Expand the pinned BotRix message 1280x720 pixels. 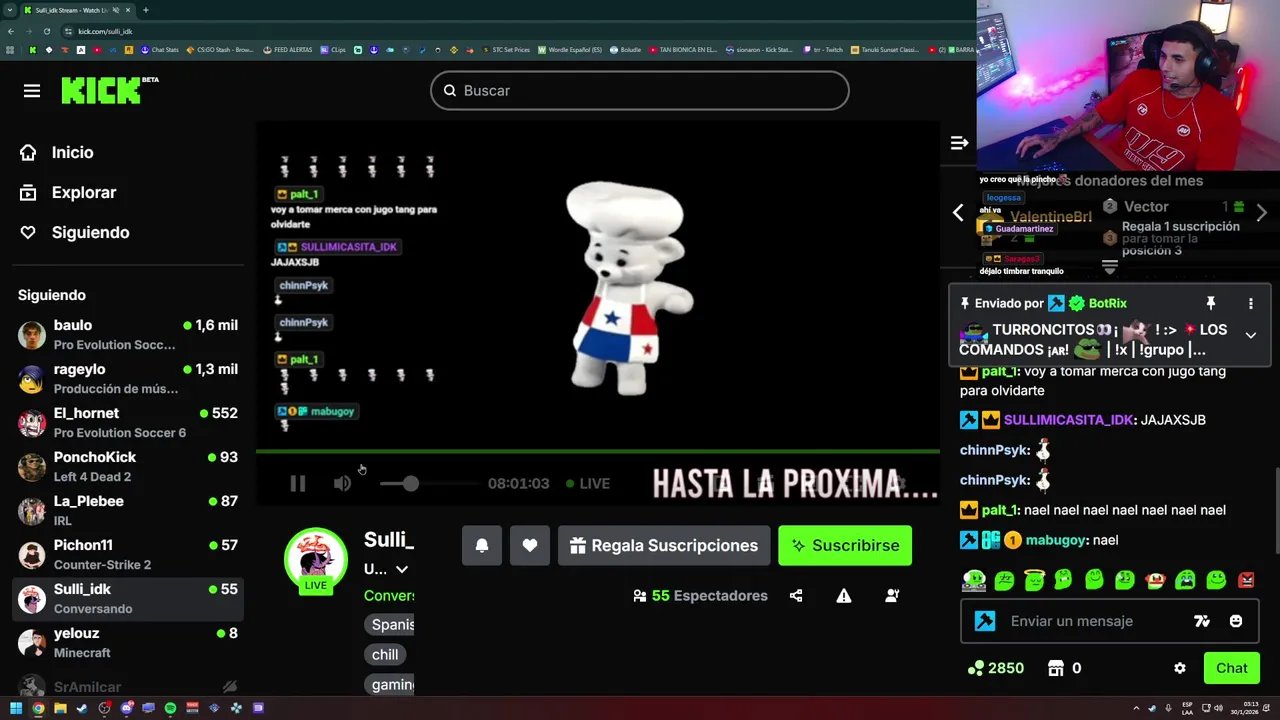1250,335
